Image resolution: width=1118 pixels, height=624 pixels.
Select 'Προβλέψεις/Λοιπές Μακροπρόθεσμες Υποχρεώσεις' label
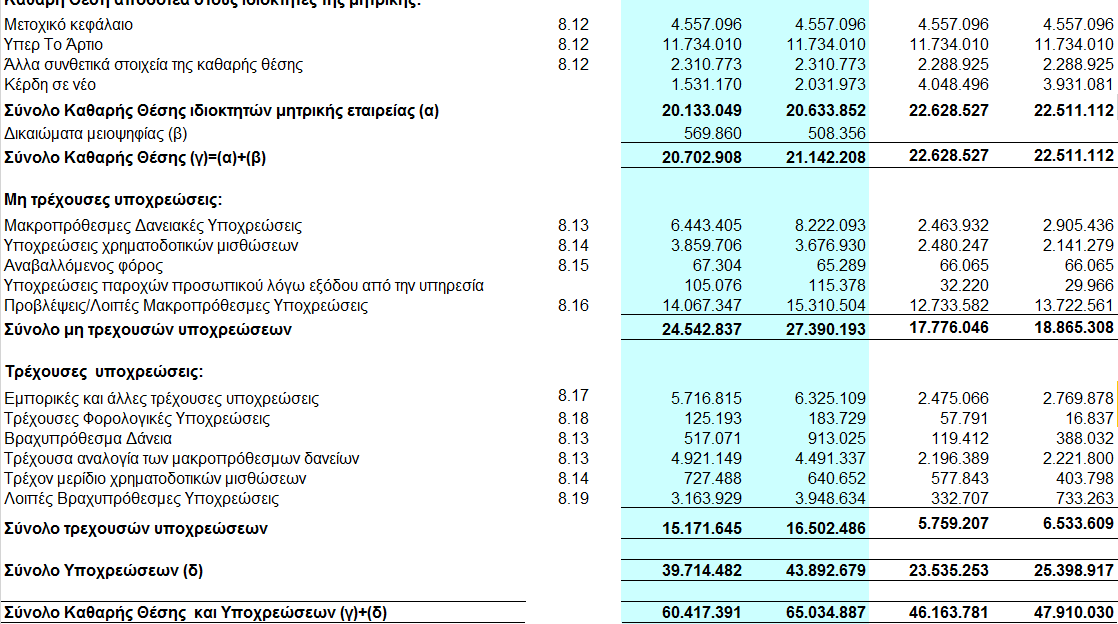[186, 306]
